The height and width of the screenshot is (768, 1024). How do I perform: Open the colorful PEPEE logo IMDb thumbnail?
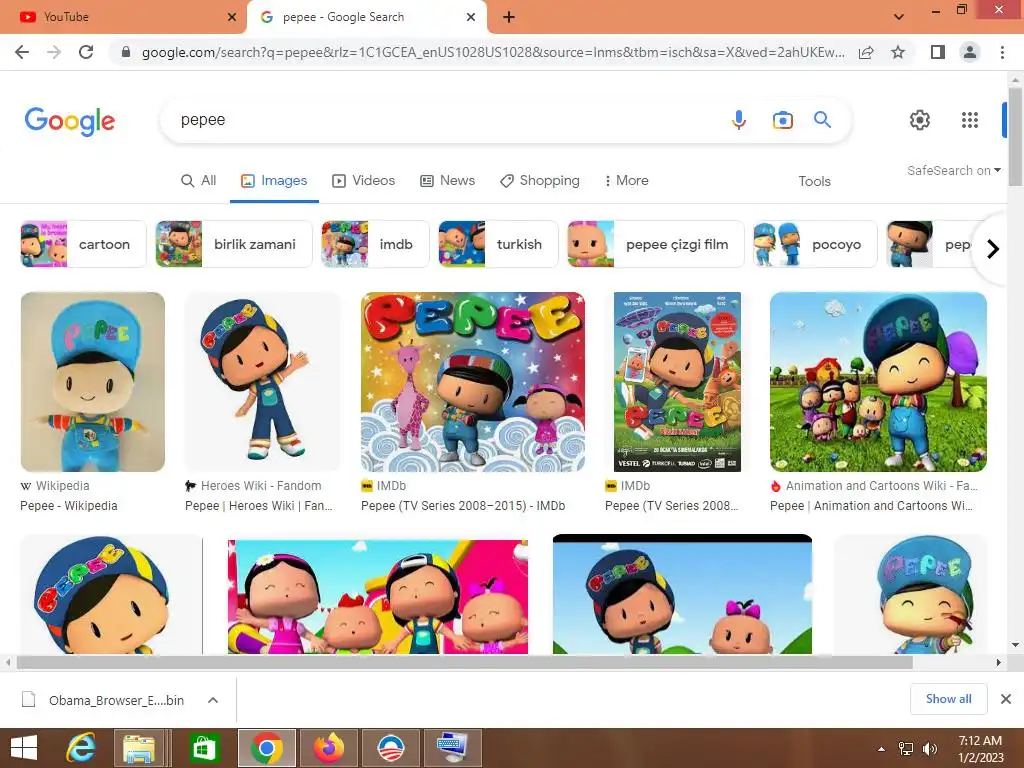473,382
